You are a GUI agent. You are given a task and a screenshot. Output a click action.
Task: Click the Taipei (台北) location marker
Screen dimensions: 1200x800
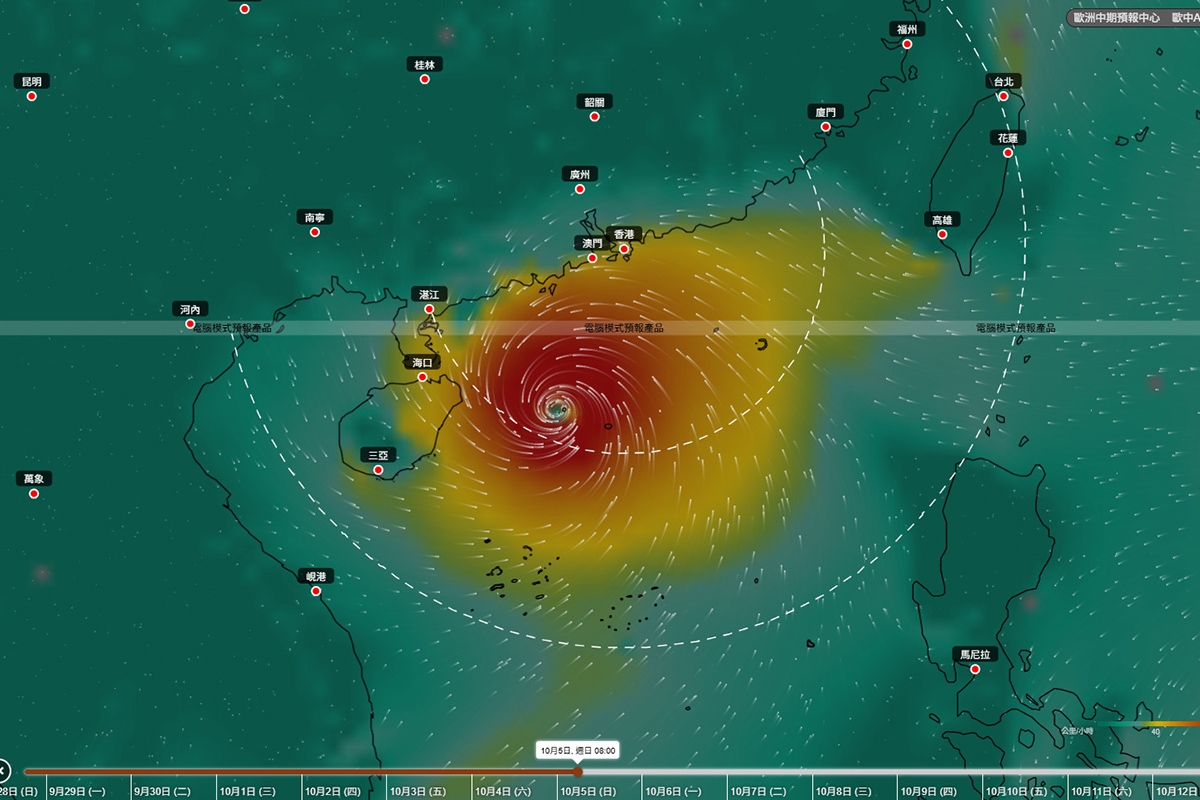1003,96
